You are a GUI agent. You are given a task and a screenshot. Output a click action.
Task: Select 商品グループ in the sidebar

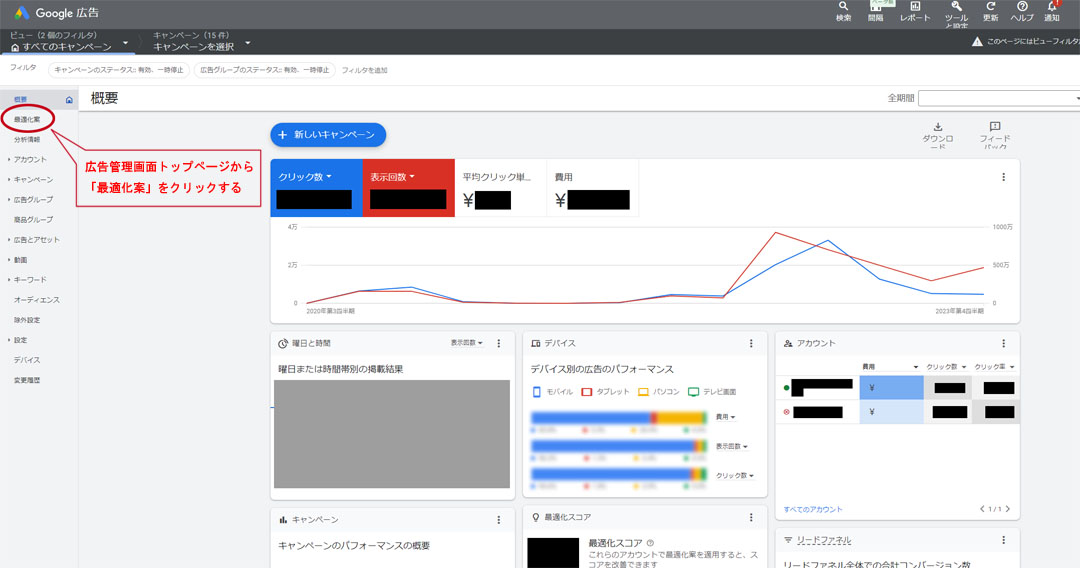[33, 220]
